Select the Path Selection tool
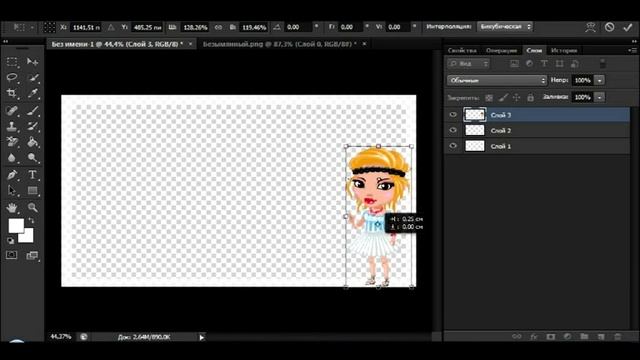Screen dimensions: 640x360 tap(12, 191)
